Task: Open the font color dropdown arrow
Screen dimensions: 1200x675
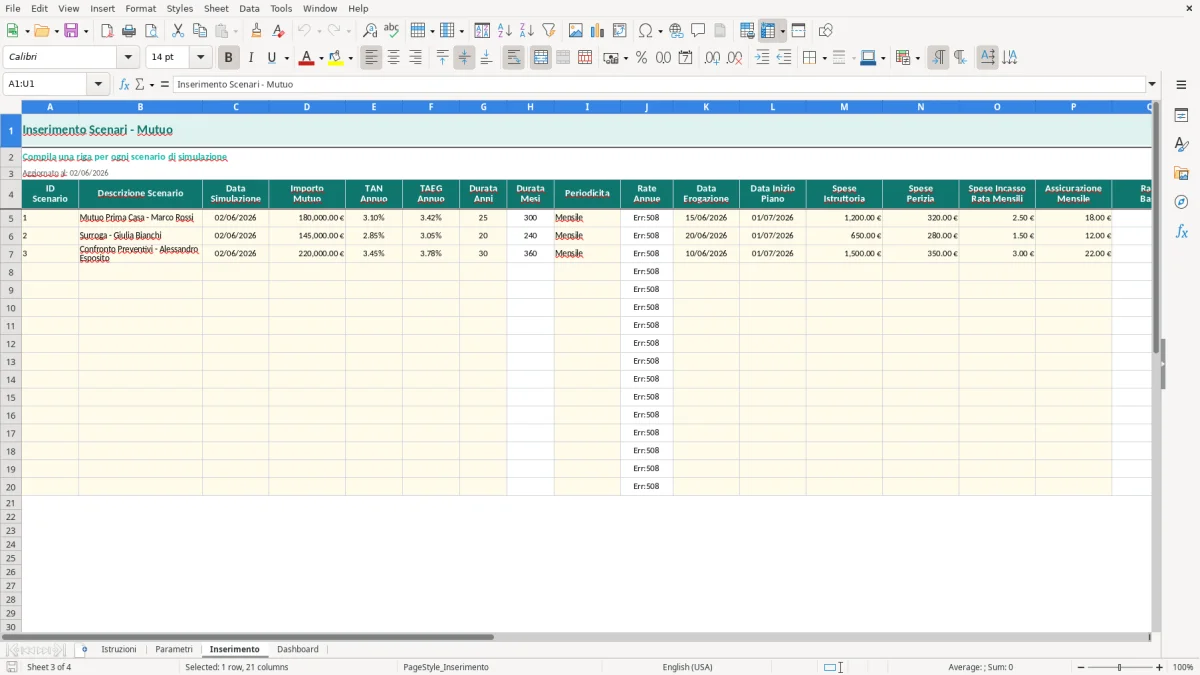Action: point(321,58)
